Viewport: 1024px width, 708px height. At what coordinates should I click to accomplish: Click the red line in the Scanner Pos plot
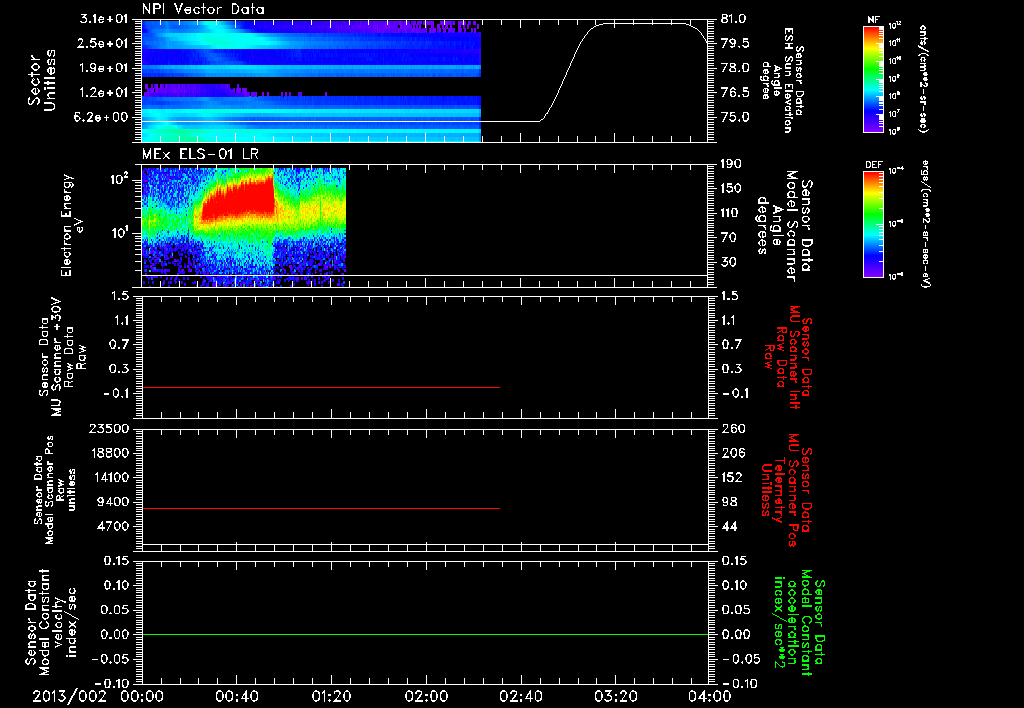click(321, 508)
